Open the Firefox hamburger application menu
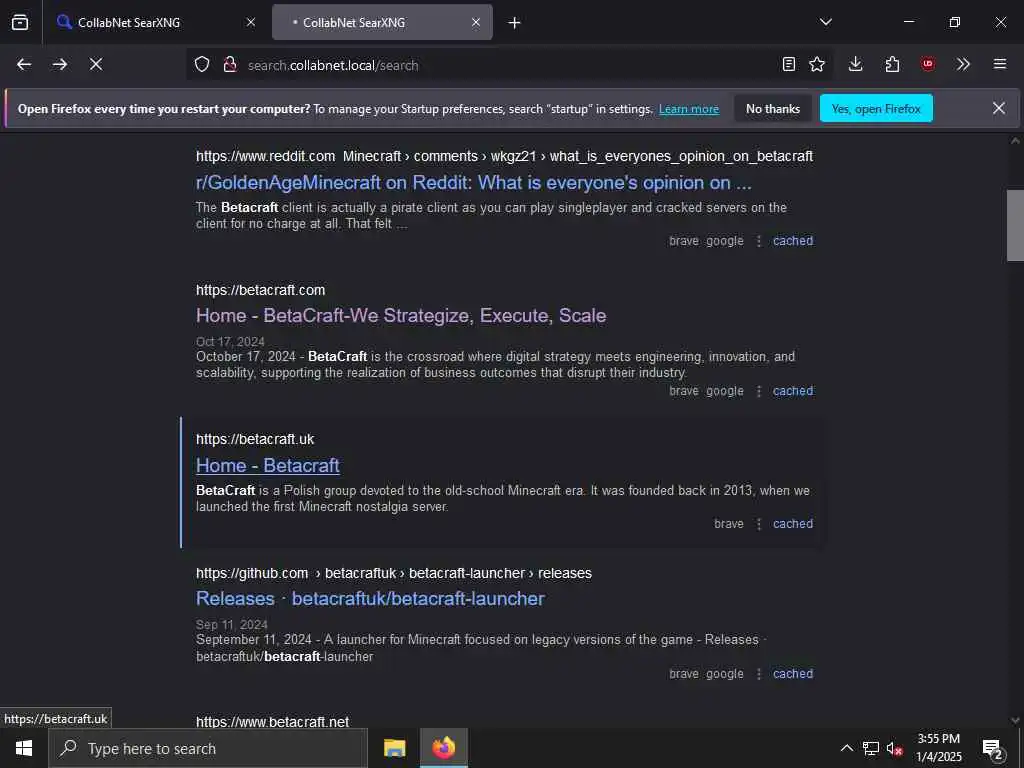The image size is (1024, 768). 1000,64
